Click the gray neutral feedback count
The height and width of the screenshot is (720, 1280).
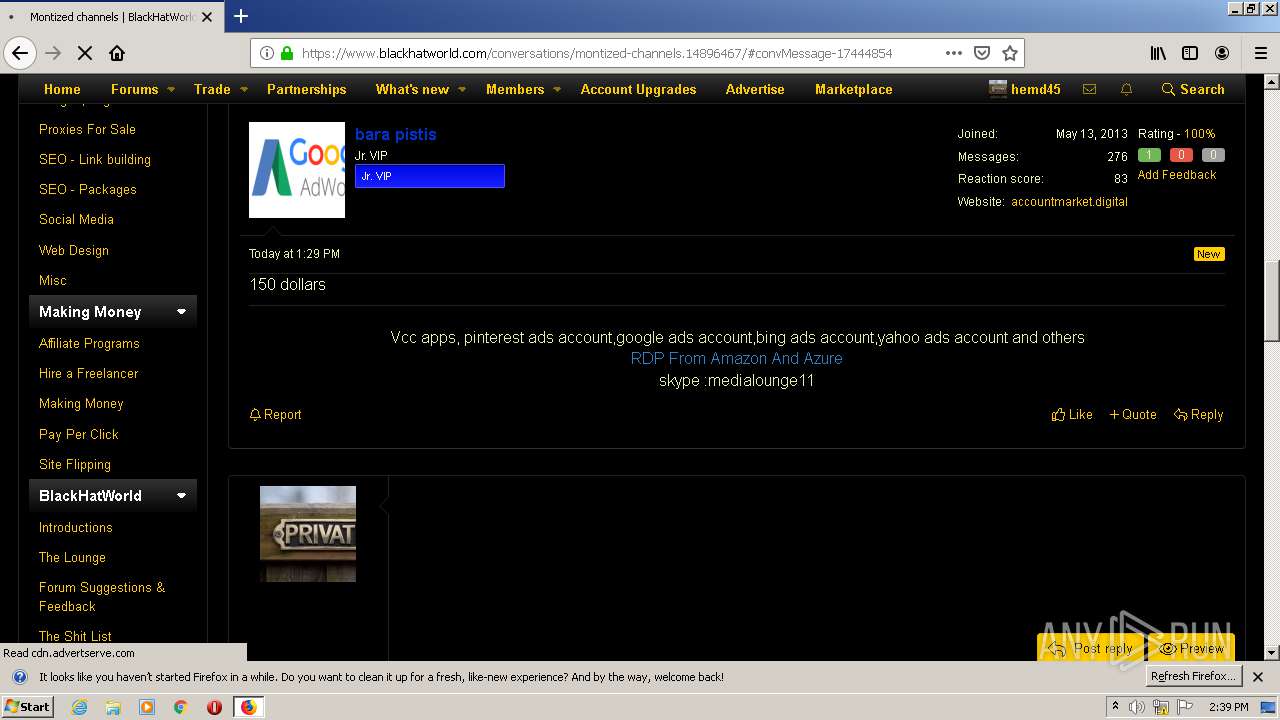point(1213,155)
